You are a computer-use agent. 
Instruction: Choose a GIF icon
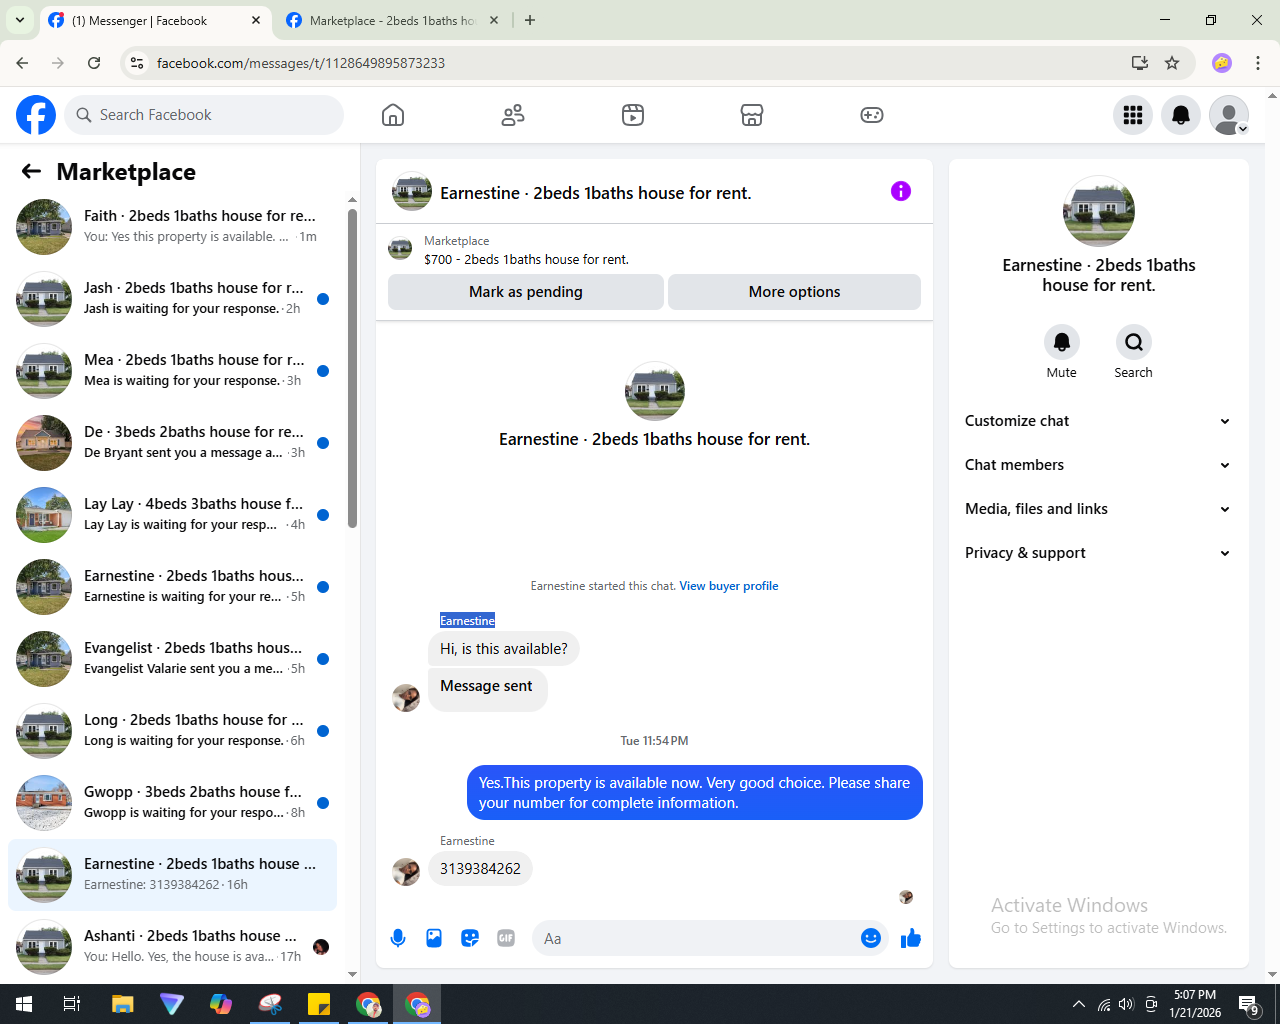tap(506, 938)
